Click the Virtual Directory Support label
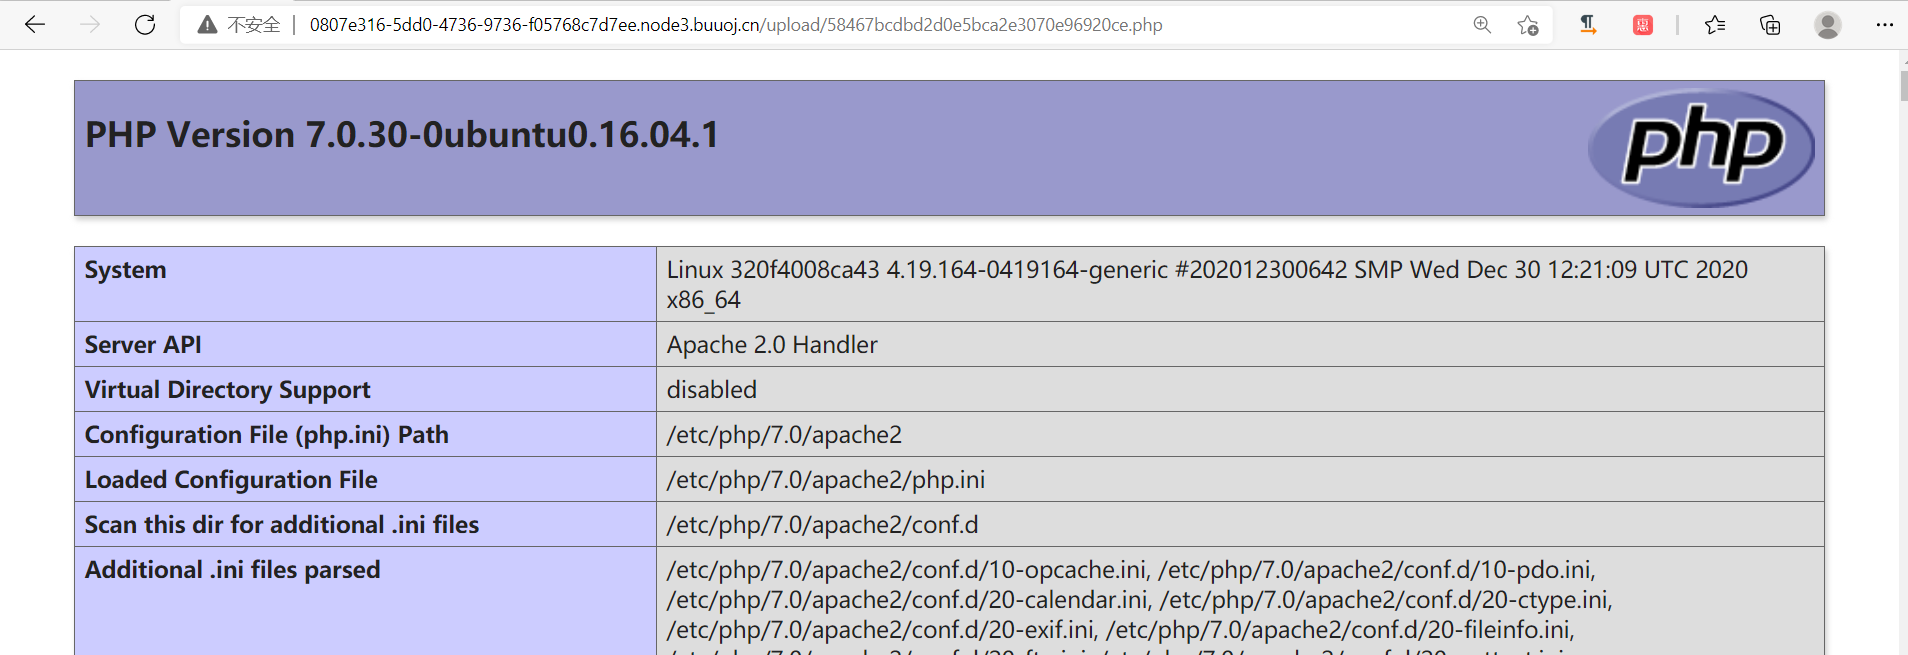 point(227,390)
